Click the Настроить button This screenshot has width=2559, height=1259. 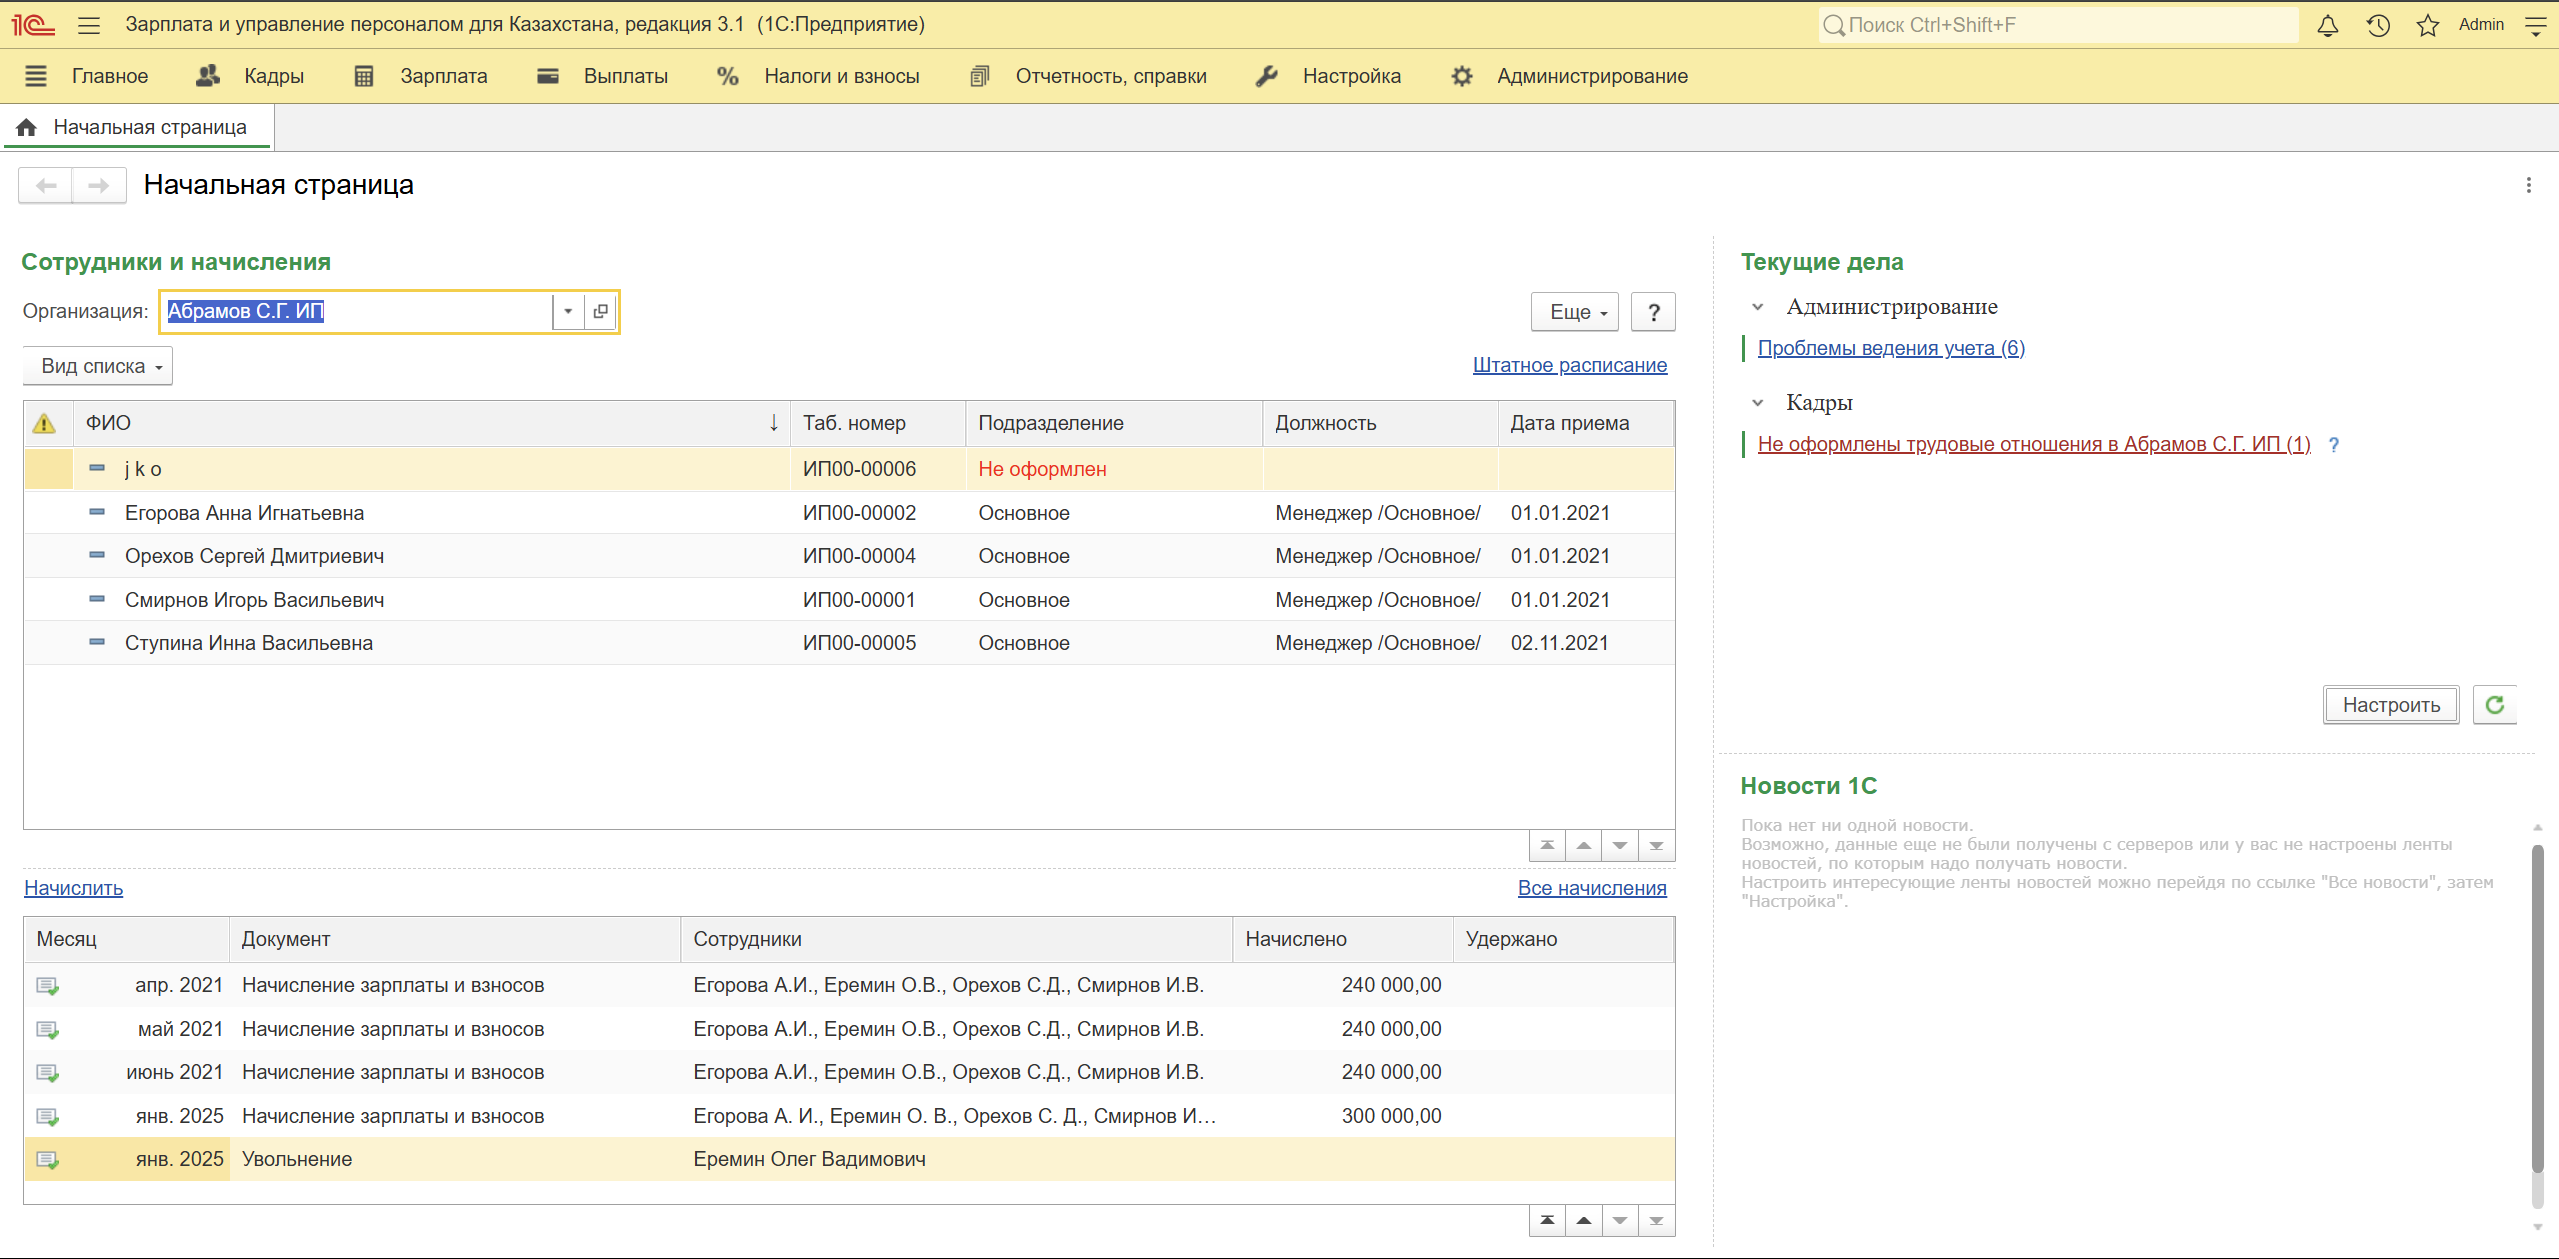coord(2391,705)
